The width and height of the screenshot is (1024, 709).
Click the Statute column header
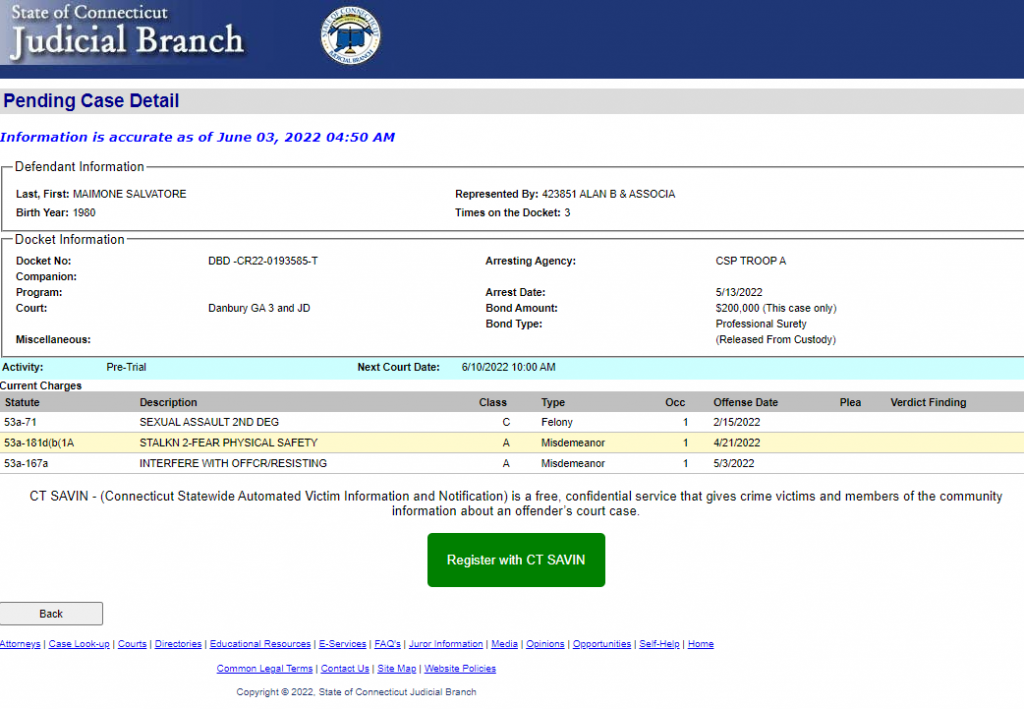coord(22,402)
